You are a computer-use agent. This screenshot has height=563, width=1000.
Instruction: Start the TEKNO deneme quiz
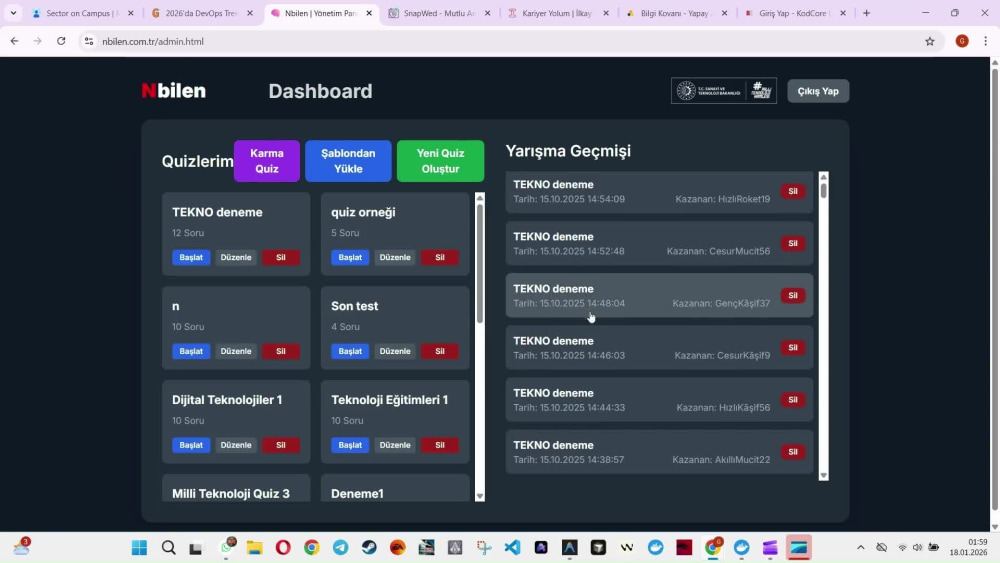(191, 257)
